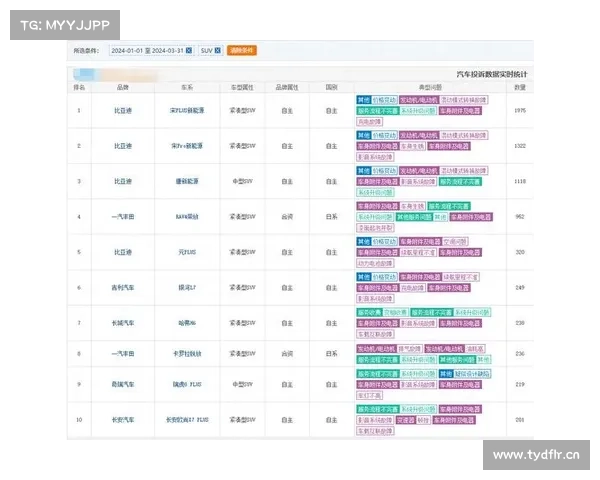
Task: Click 排气故障 tag in 卡罗拉锐放 row
Action: [410, 349]
